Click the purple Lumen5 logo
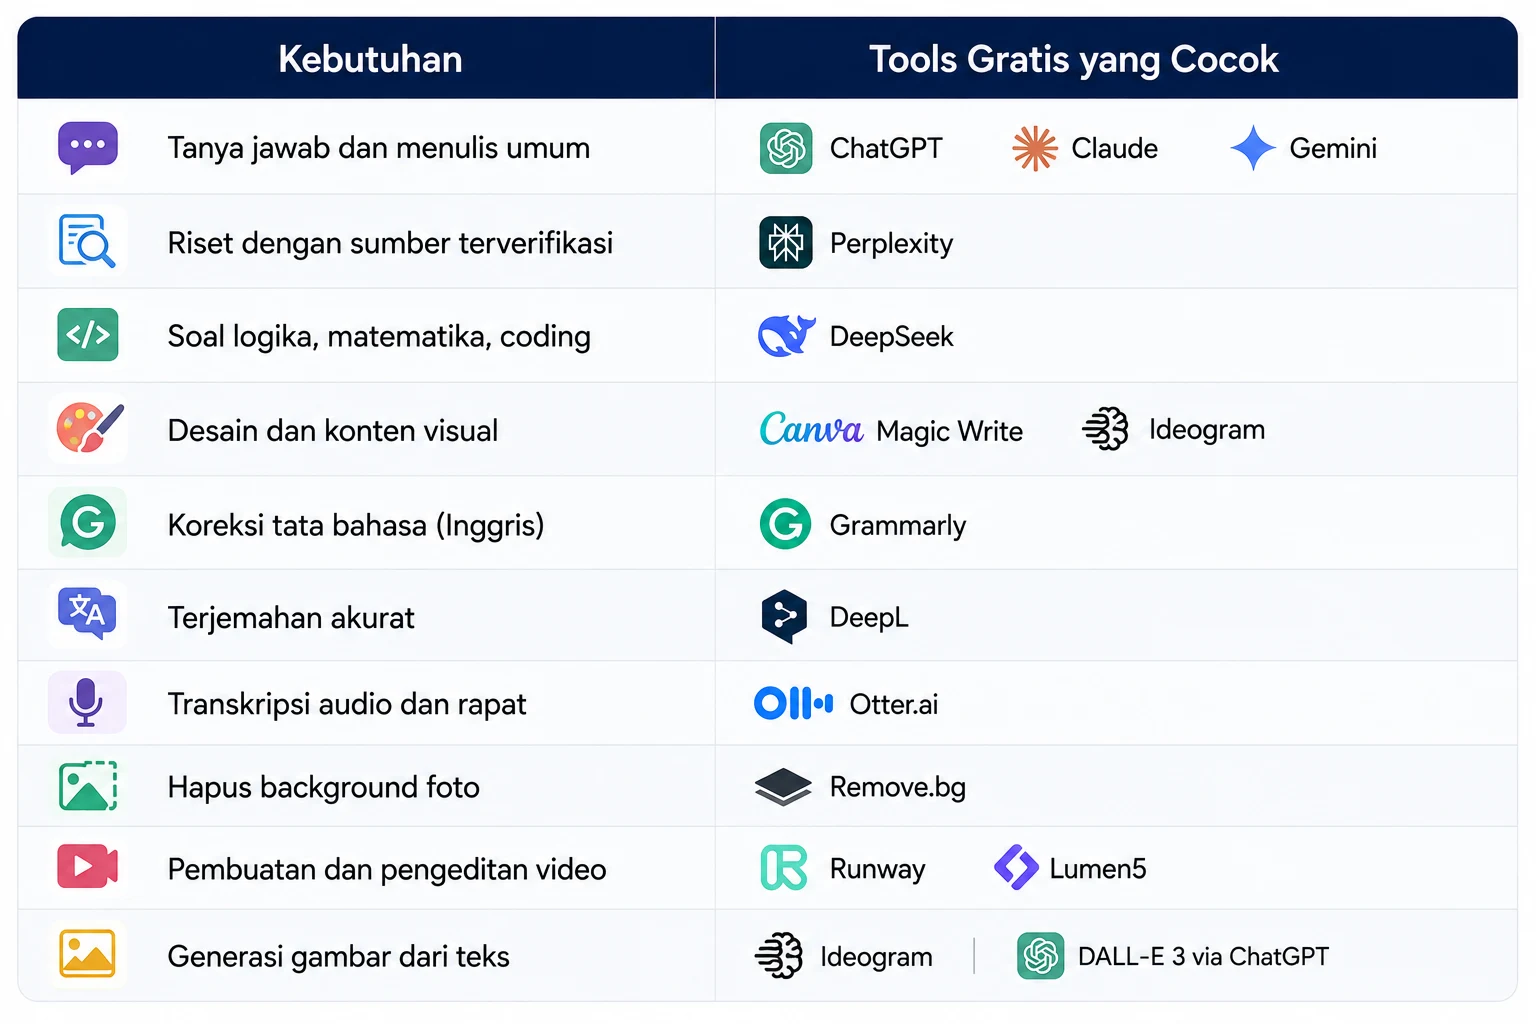 click(1016, 867)
